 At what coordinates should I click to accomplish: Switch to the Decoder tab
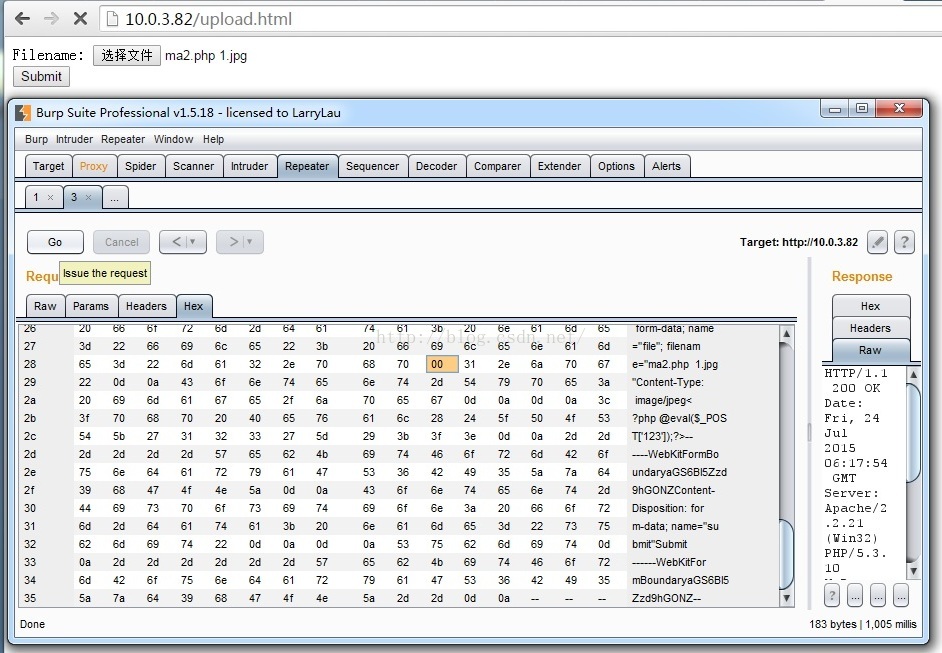[x=437, y=166]
